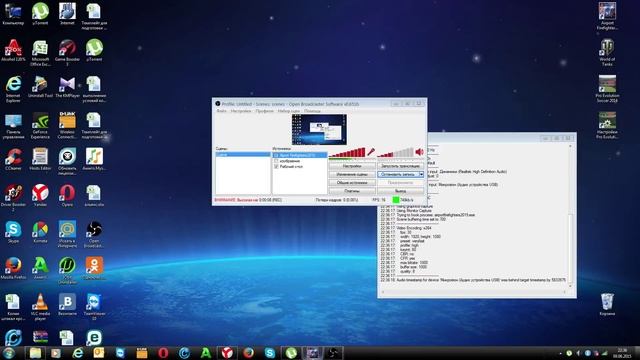The height and width of the screenshot is (360, 640).
Task: Enable the изображение source checkbox
Action: 276,161
